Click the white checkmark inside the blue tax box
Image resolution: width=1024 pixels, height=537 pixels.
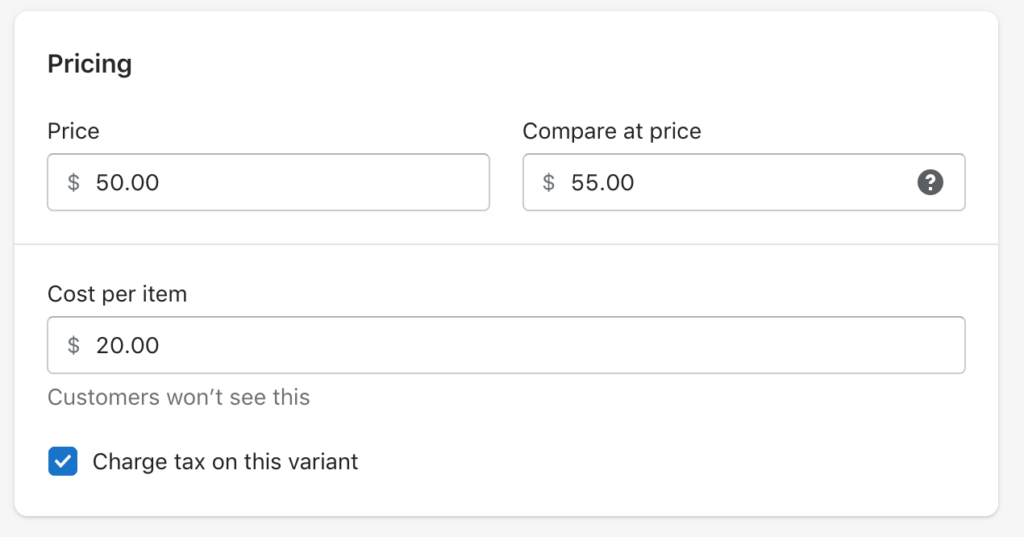[x=63, y=461]
